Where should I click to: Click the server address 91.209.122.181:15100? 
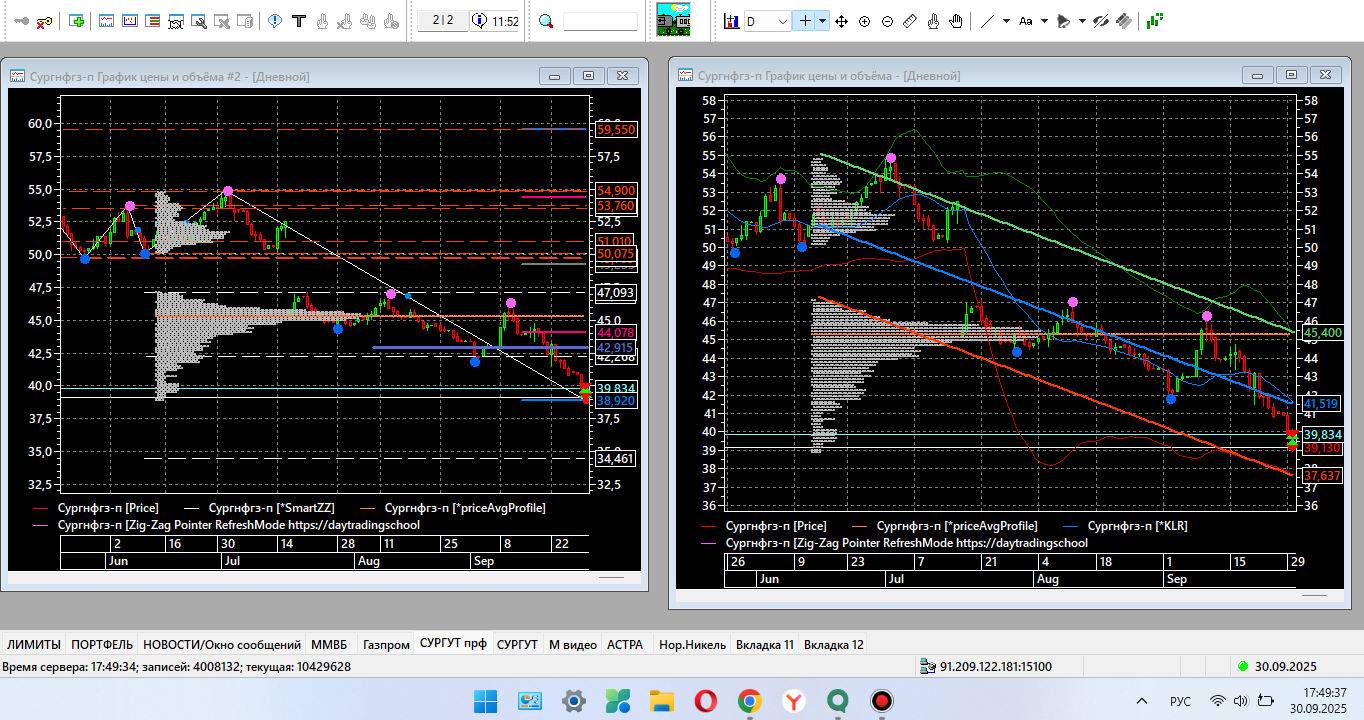[995, 666]
